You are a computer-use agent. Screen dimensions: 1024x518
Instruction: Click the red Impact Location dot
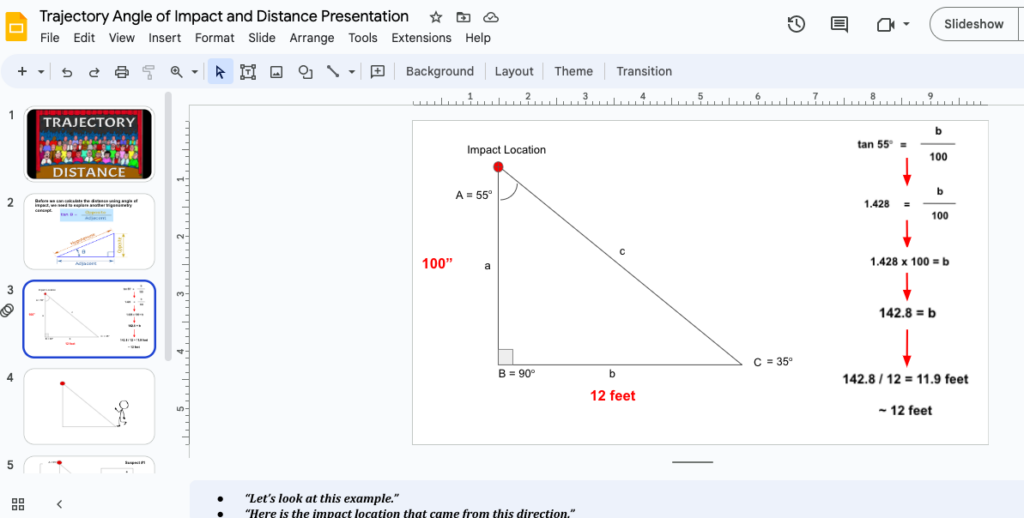click(x=498, y=167)
